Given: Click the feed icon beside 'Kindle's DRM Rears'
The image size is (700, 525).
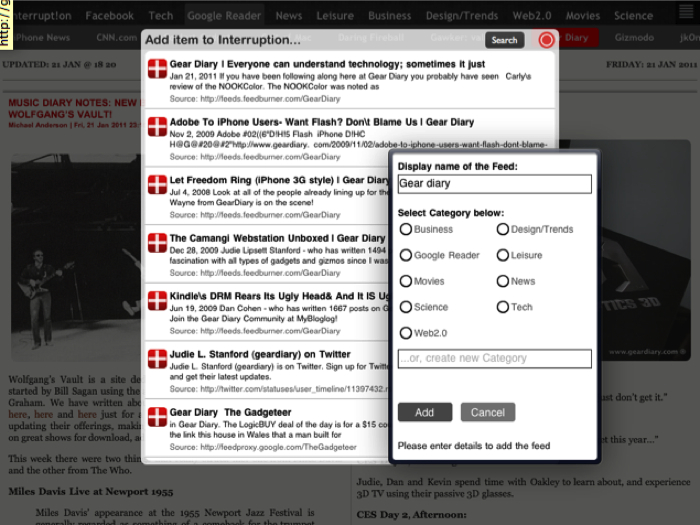Looking at the screenshot, I should pos(157,301).
